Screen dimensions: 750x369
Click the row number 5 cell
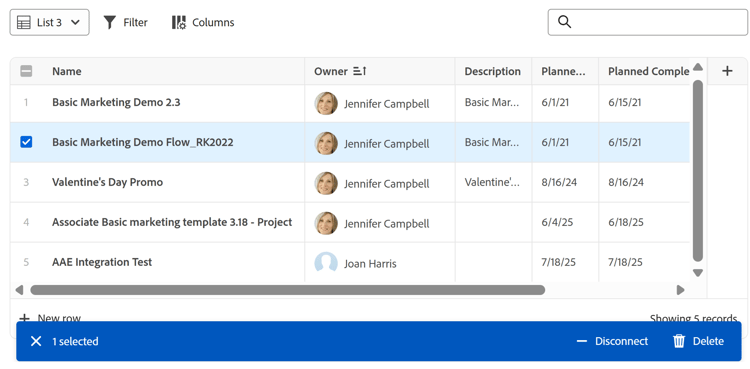click(x=26, y=262)
